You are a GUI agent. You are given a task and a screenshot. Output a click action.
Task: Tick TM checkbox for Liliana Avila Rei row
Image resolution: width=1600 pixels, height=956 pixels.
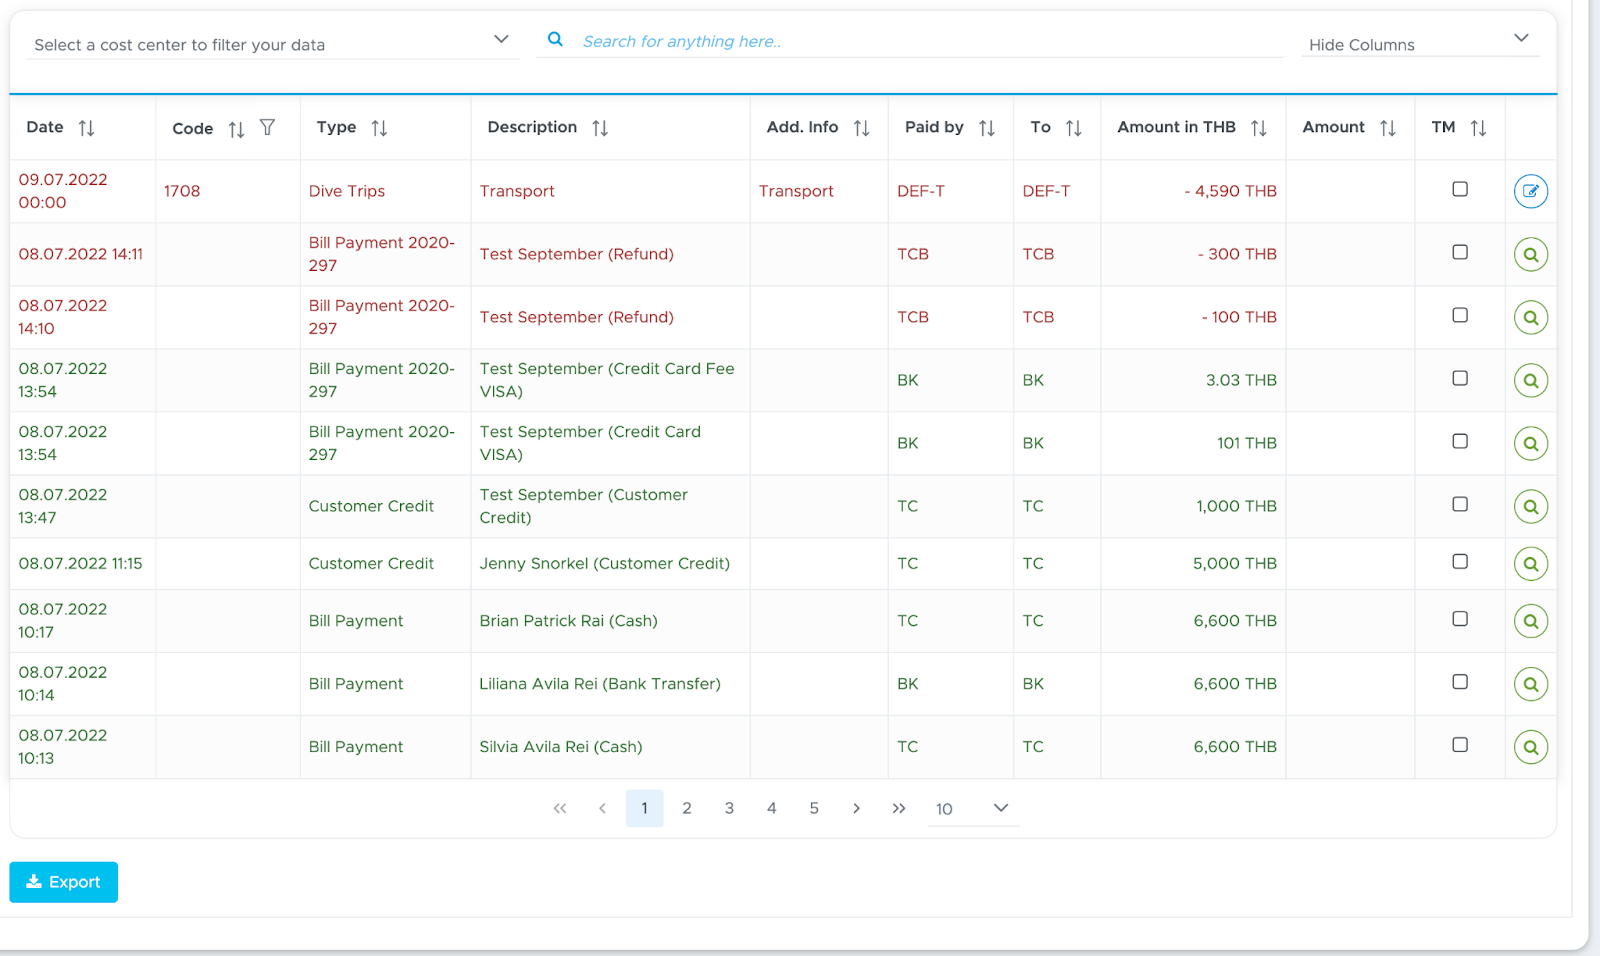coord(1460,682)
